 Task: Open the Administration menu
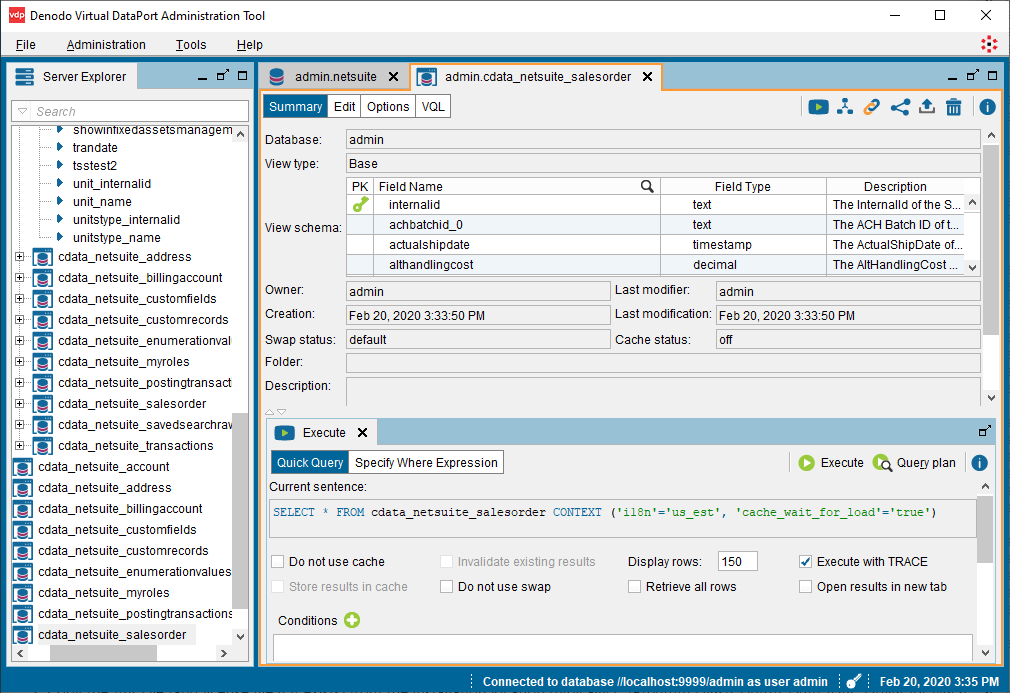point(106,45)
